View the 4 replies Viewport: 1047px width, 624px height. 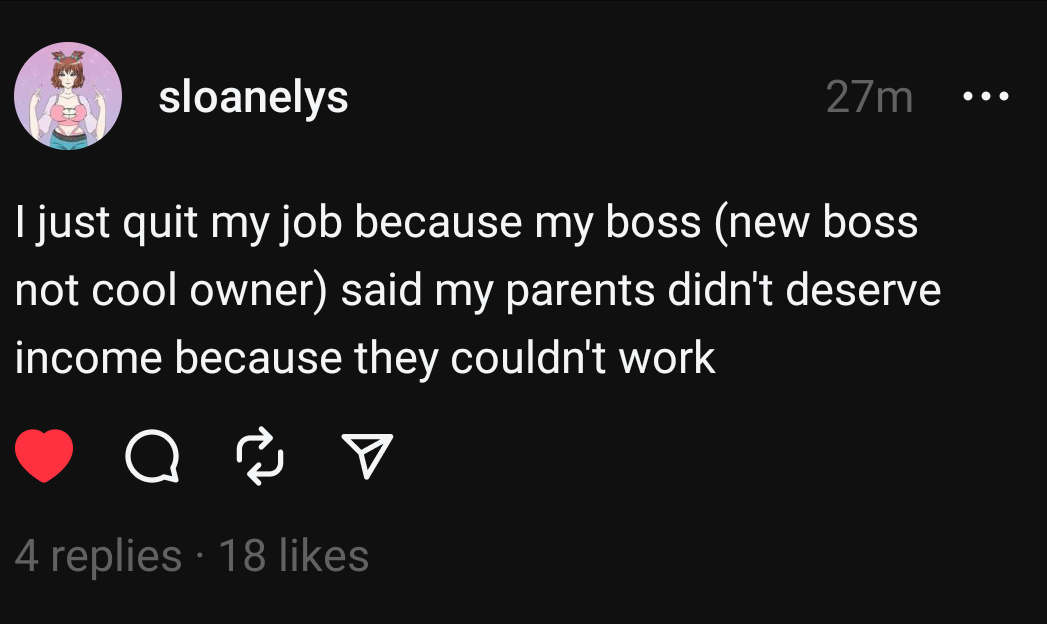coord(98,555)
